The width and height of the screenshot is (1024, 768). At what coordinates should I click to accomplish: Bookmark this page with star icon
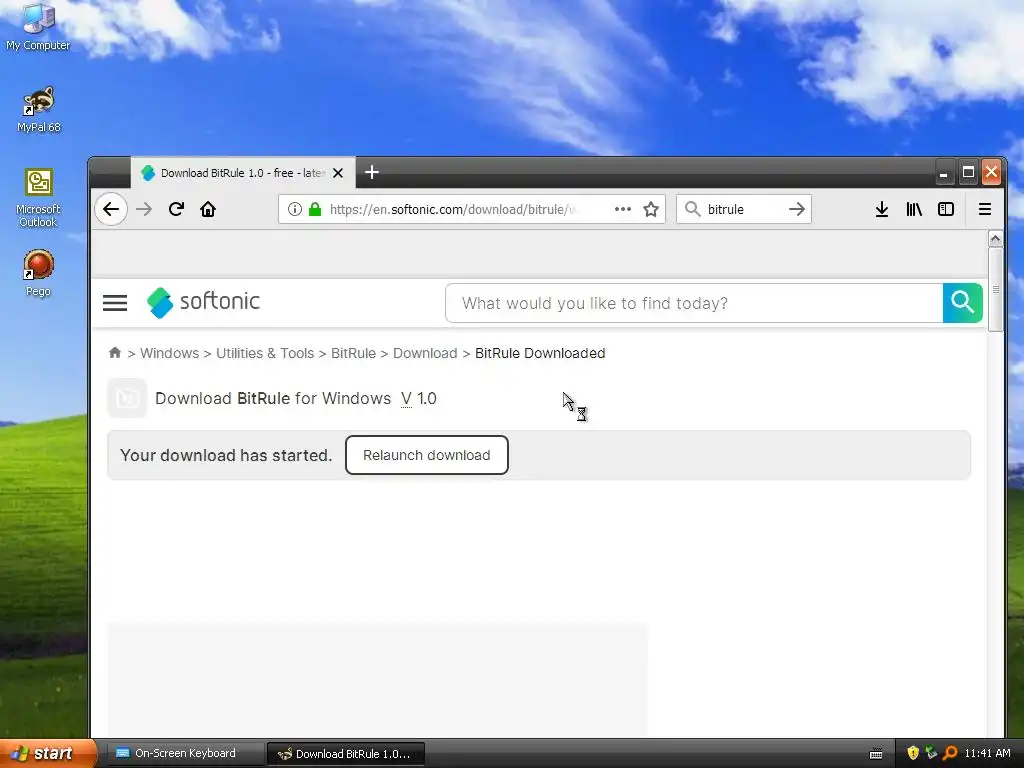(x=651, y=209)
